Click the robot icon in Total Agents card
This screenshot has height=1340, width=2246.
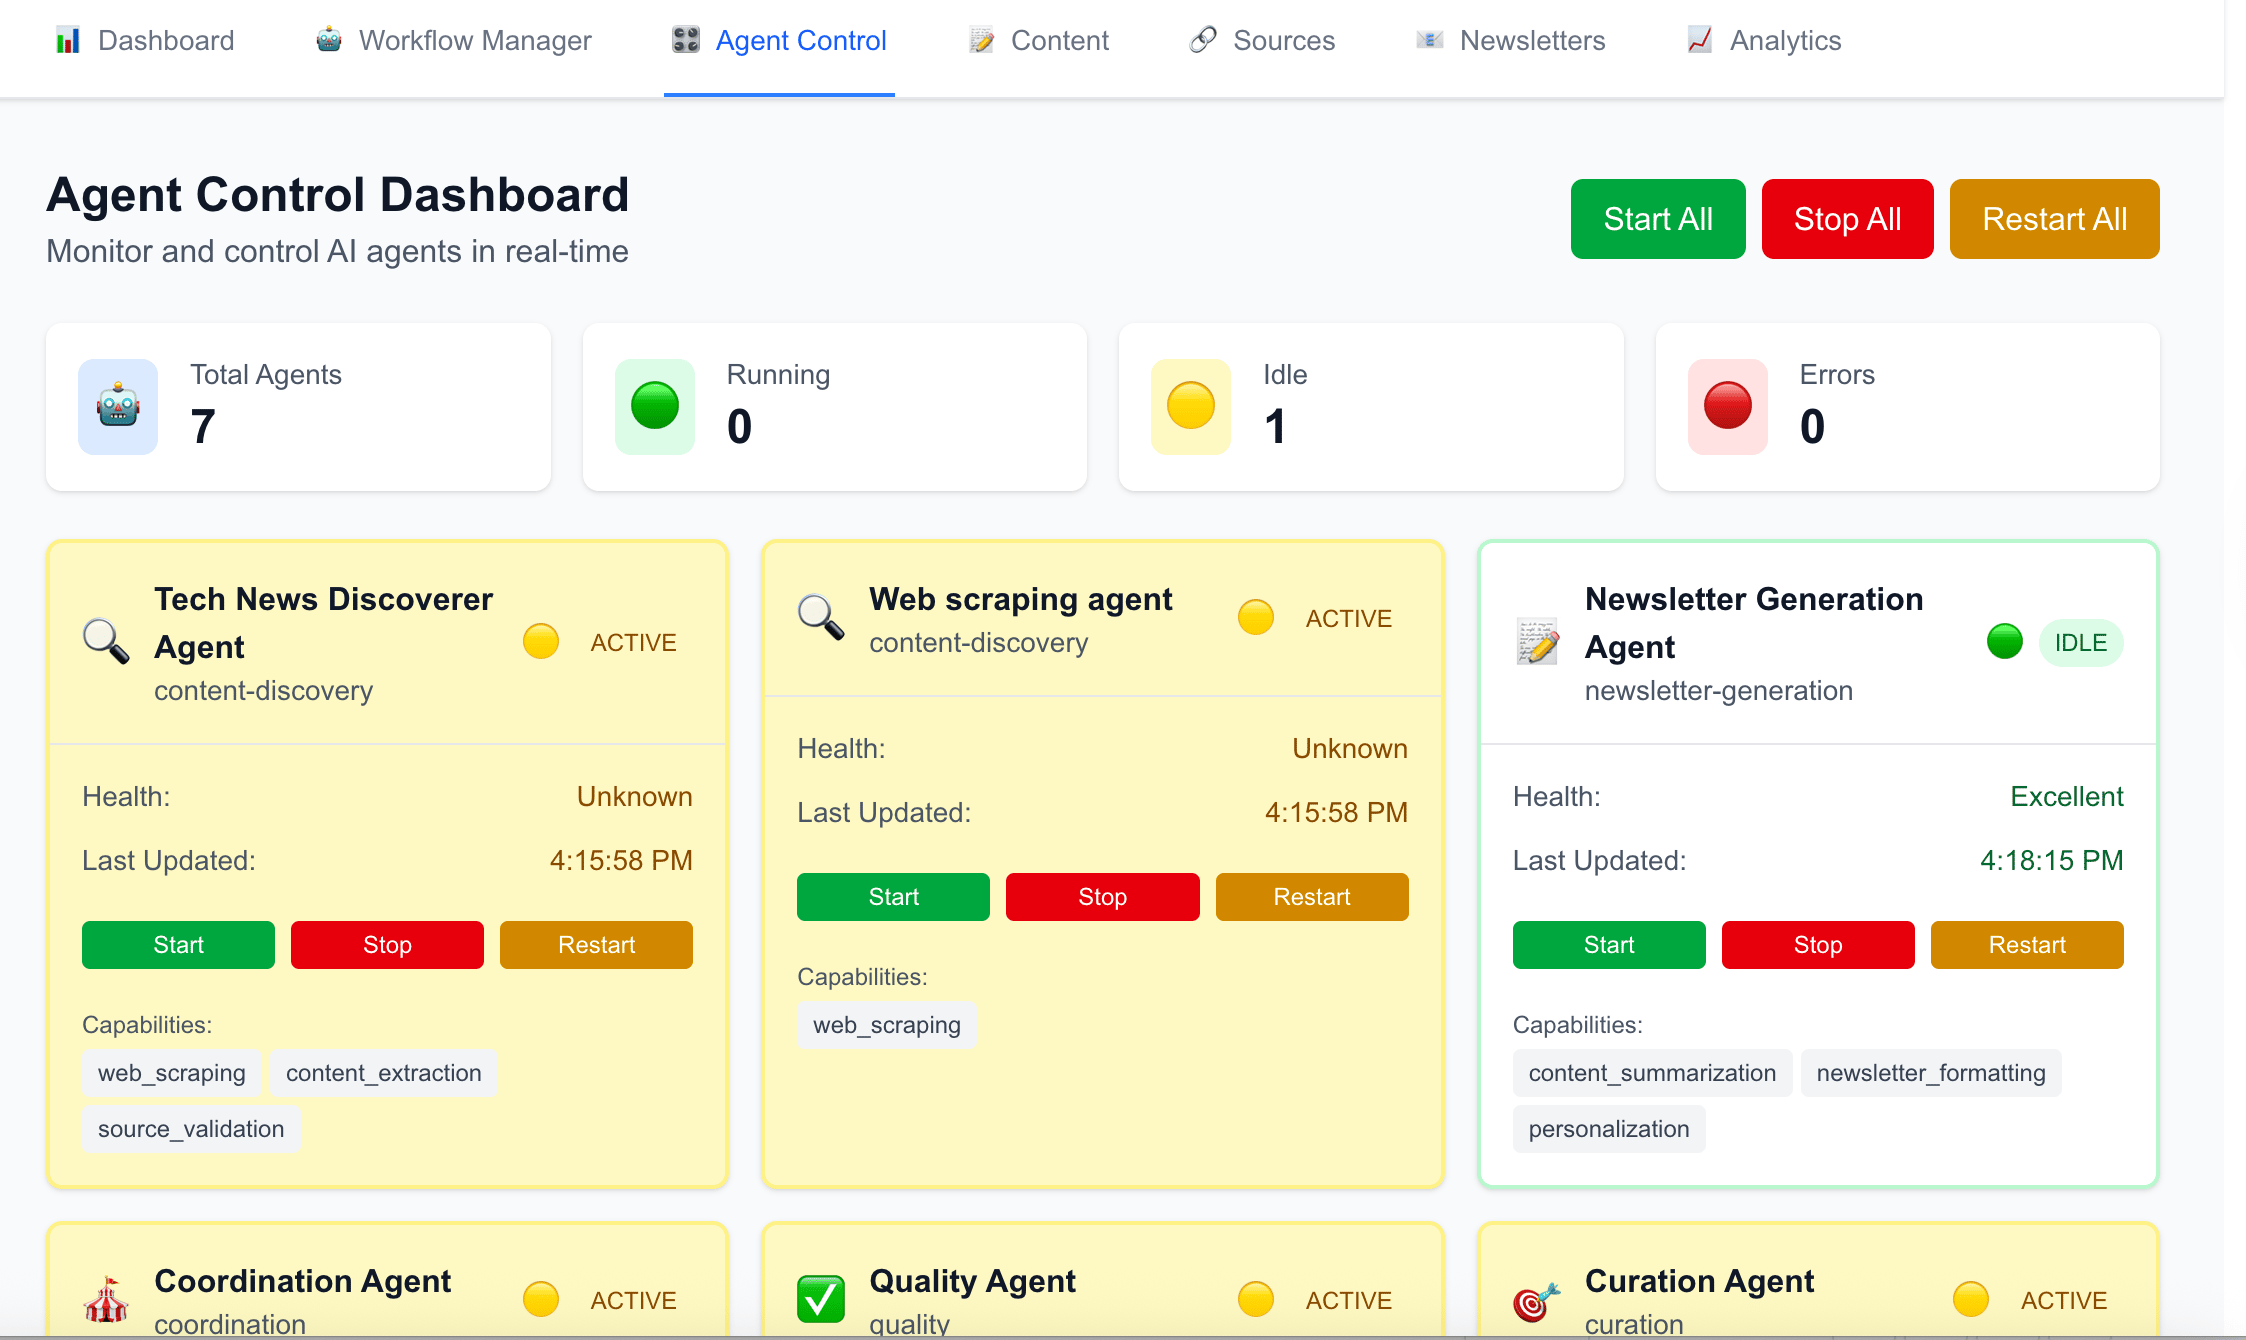point(118,406)
